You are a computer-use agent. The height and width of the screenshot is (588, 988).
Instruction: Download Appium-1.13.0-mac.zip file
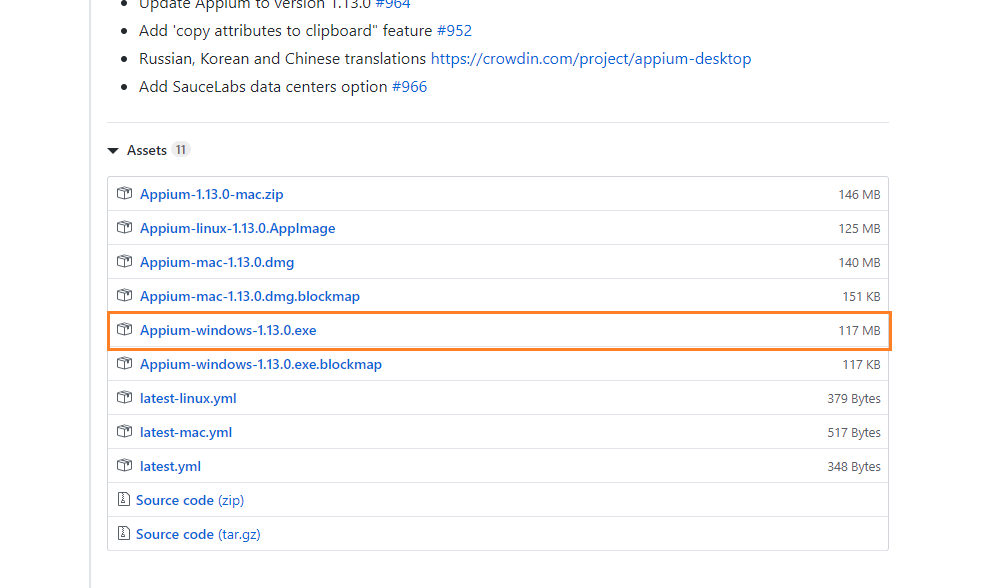(x=211, y=194)
